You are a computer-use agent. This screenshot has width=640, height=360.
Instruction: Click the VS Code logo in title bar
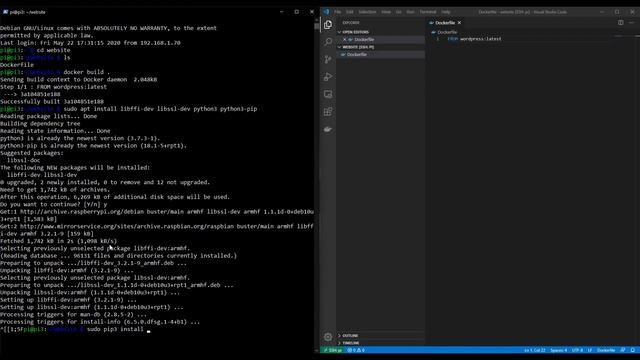pos(326,12)
